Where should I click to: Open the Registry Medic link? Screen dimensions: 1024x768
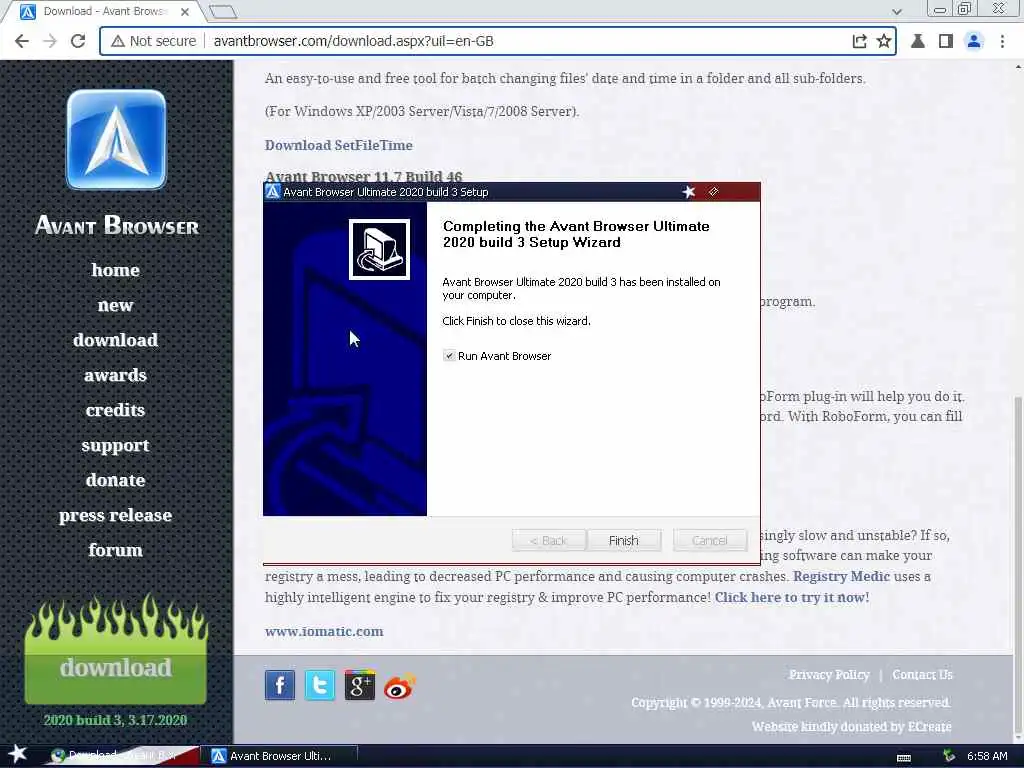(841, 576)
